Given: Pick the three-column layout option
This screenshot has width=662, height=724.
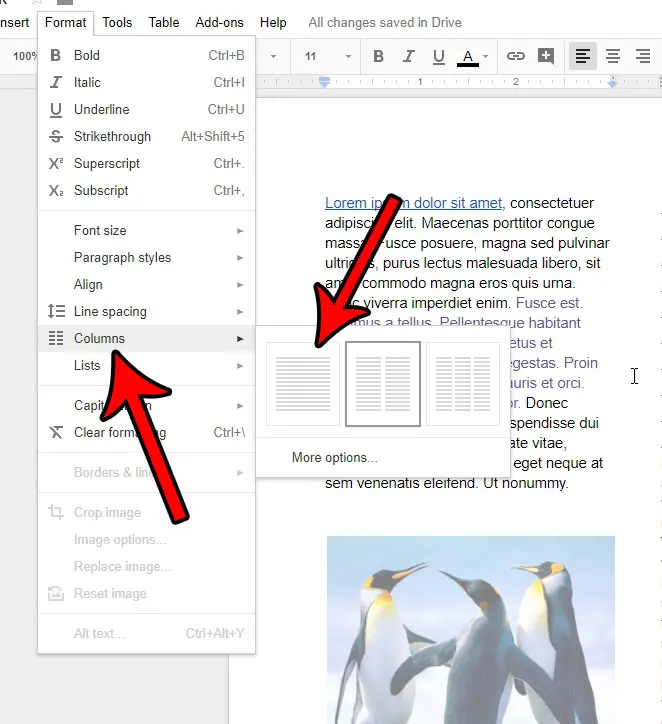Looking at the screenshot, I should pyautogui.click(x=463, y=383).
